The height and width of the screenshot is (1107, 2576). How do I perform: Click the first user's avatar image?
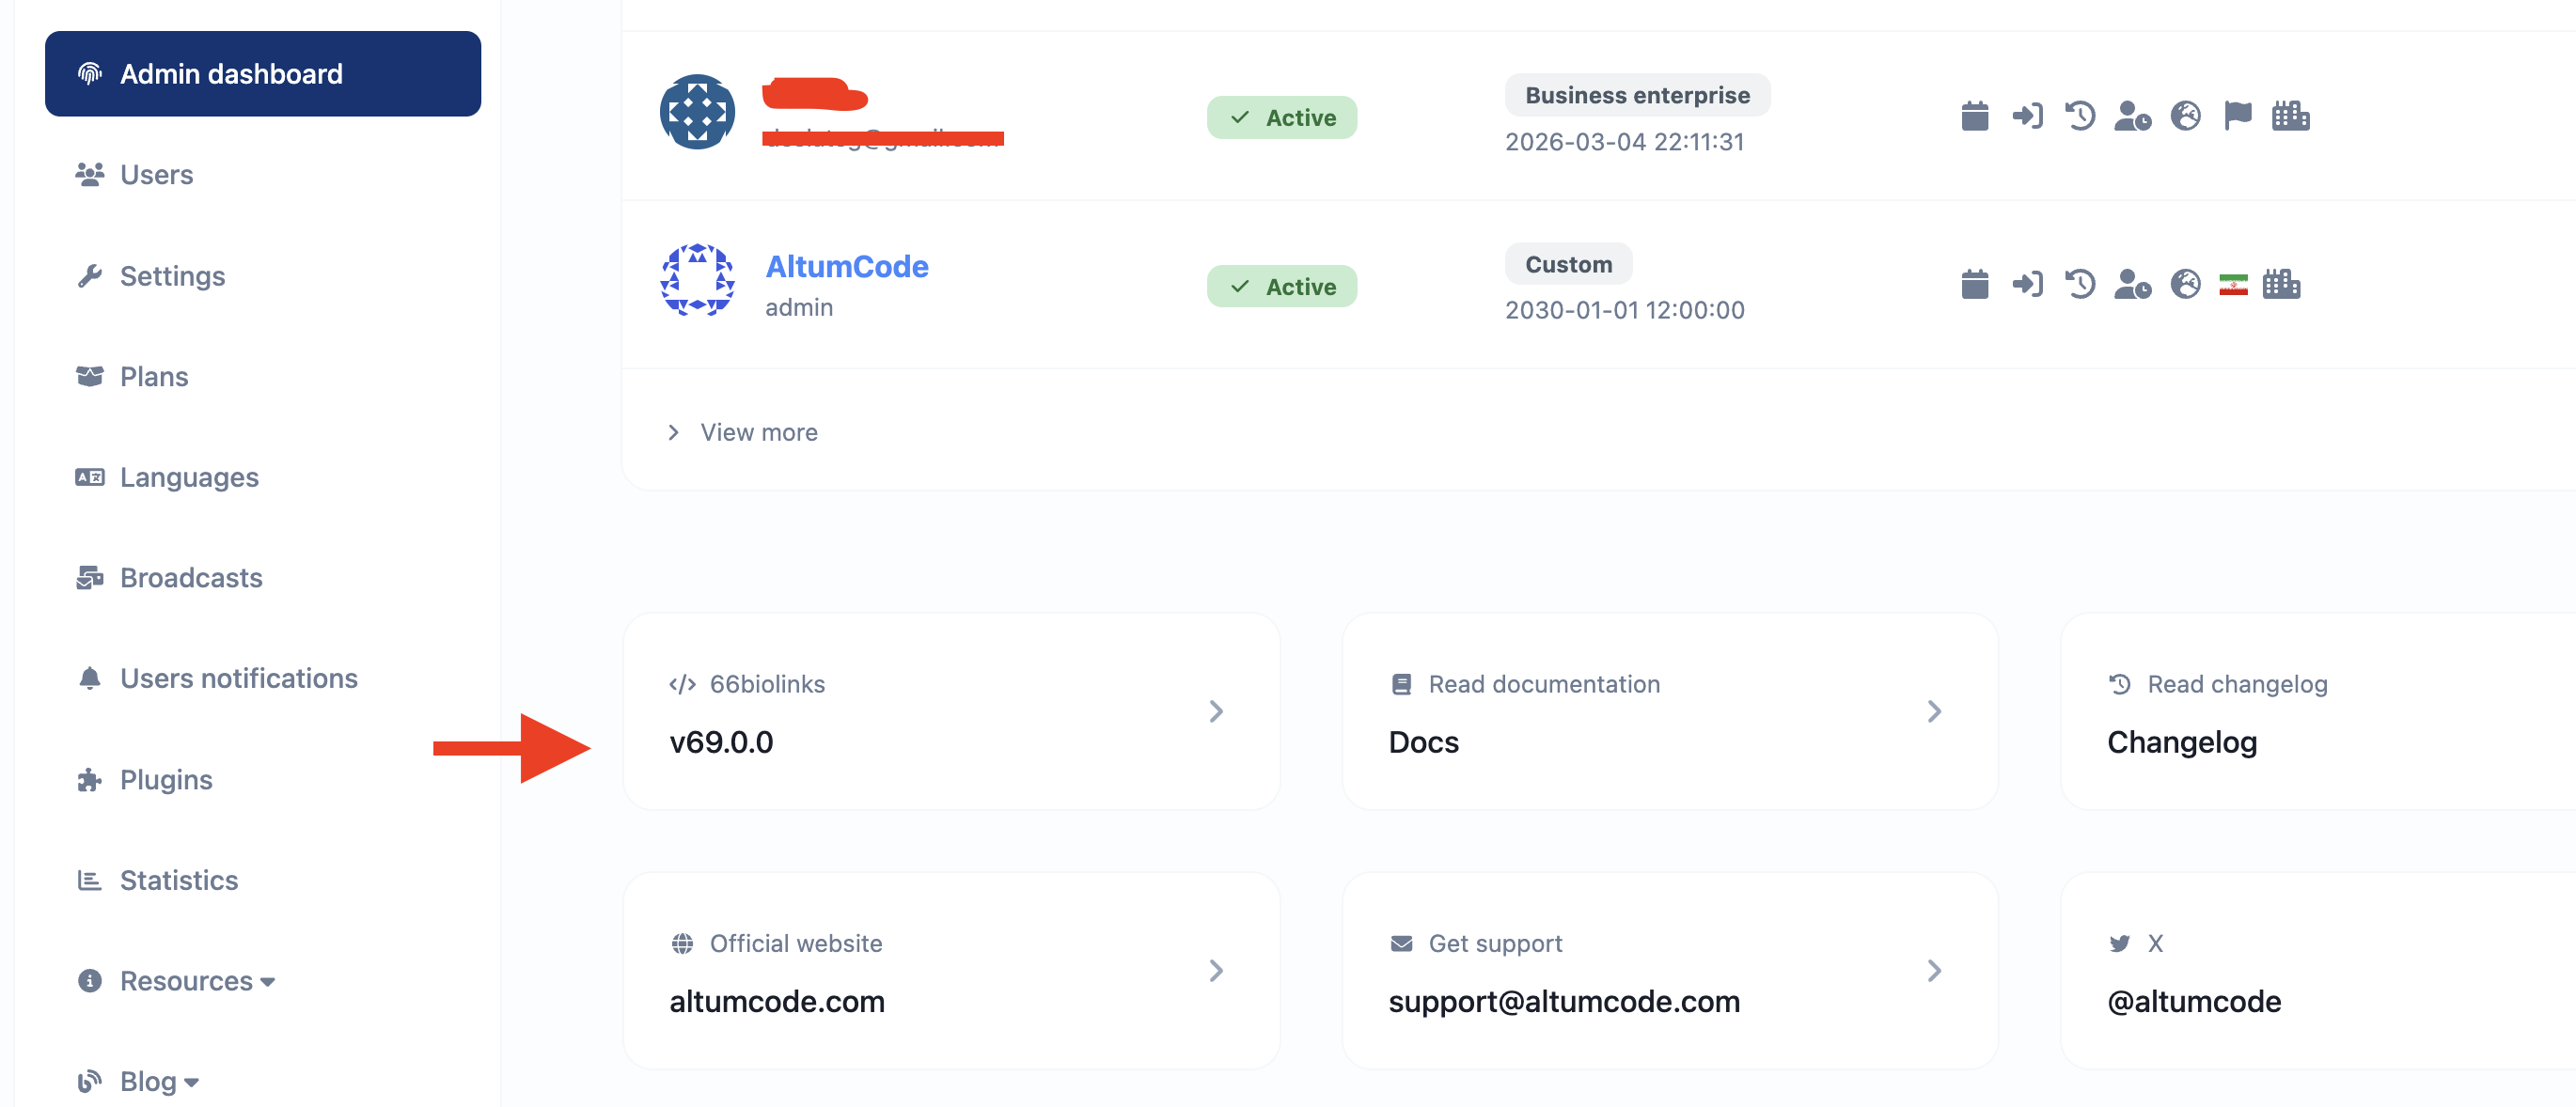tap(698, 112)
